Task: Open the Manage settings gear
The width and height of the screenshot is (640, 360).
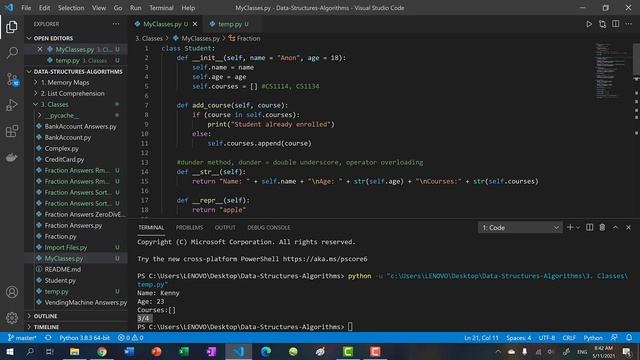Action: [x=12, y=318]
